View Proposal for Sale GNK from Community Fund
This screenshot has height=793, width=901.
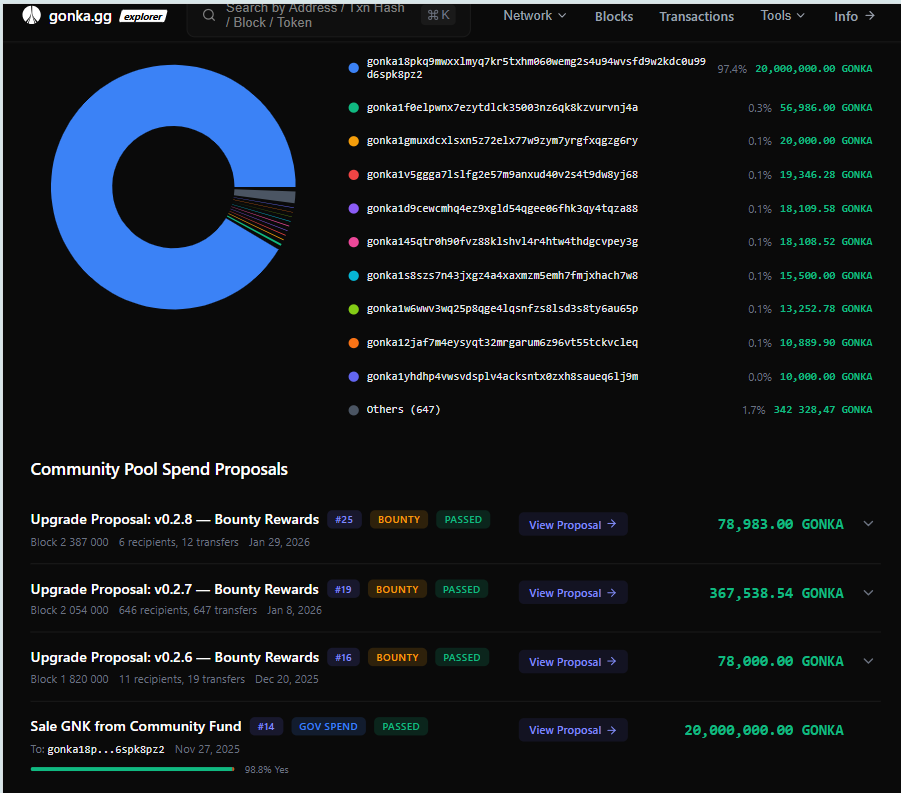pos(572,731)
